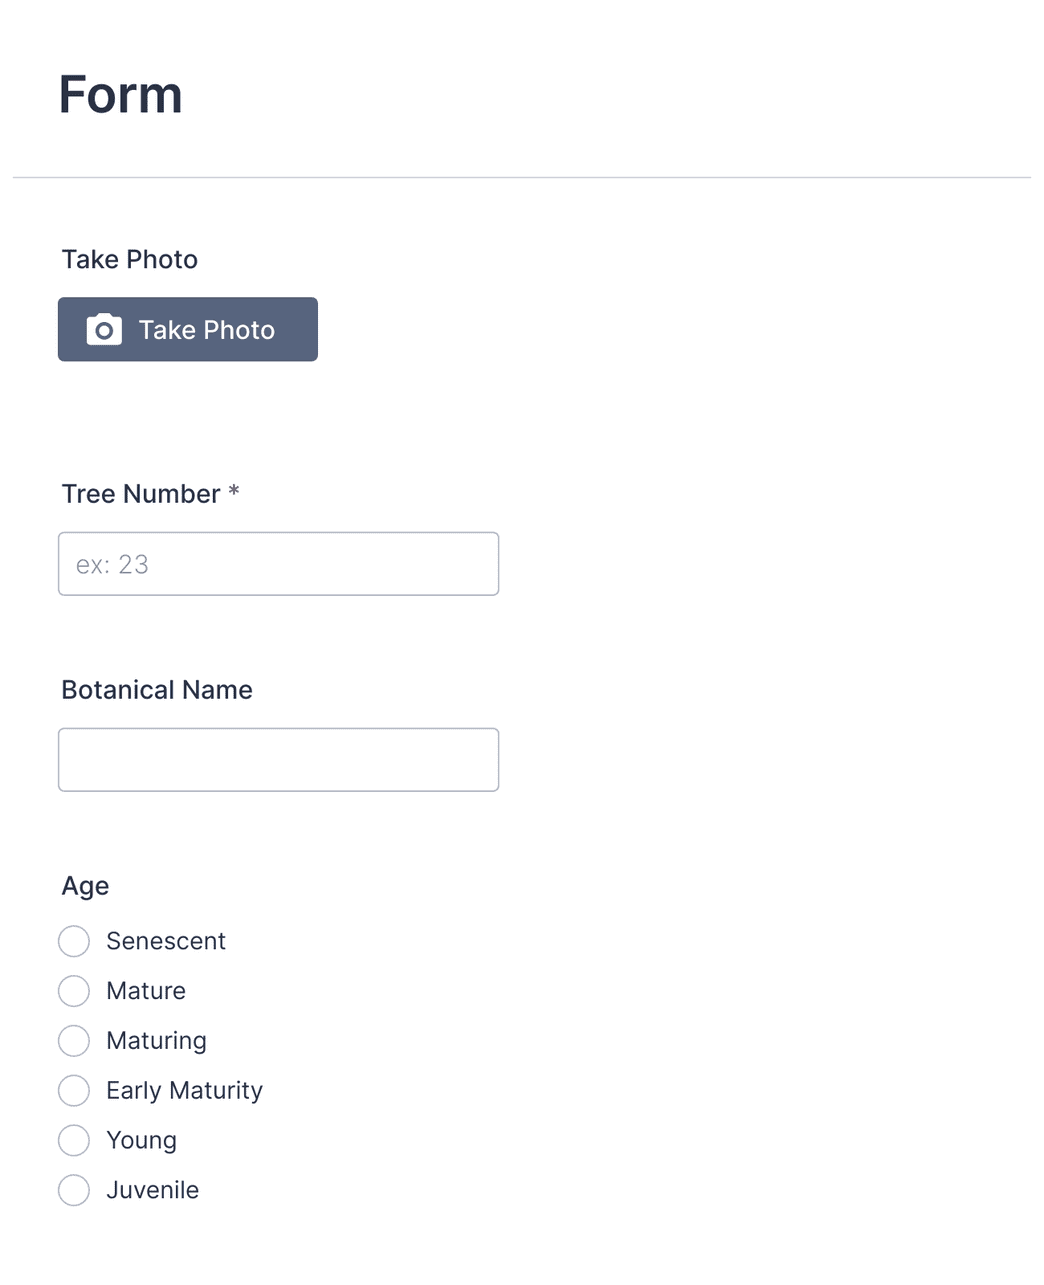Click the Botanical Name field label
This screenshot has width=1044, height=1285.
156,689
